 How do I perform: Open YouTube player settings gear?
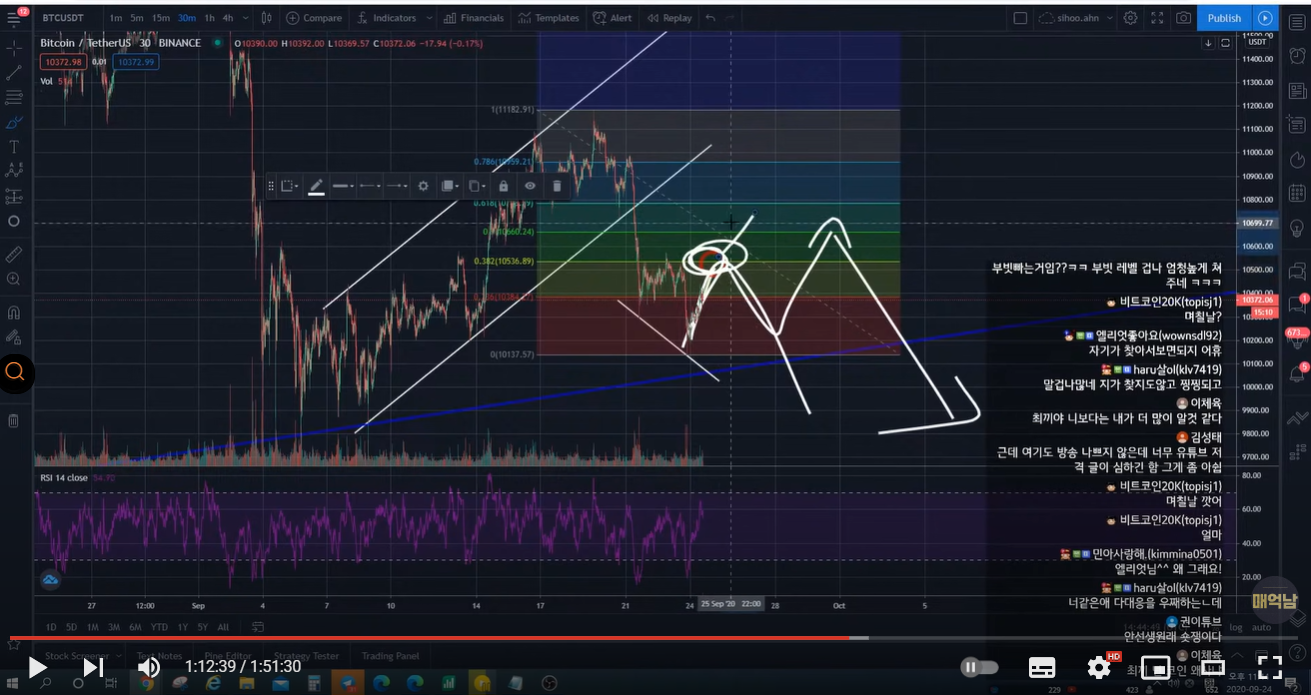[1099, 667]
